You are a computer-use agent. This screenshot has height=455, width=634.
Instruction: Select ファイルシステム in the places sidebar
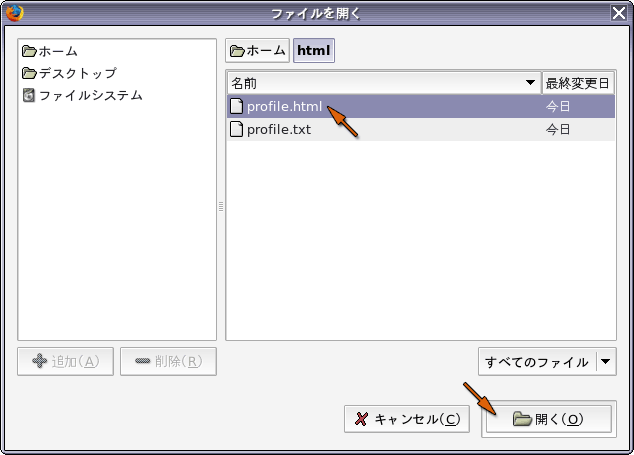(117, 95)
